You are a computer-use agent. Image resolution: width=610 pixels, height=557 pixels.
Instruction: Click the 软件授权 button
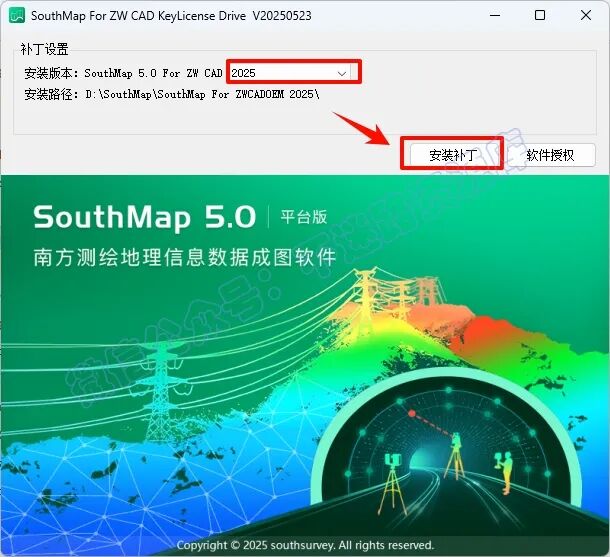tap(550, 155)
